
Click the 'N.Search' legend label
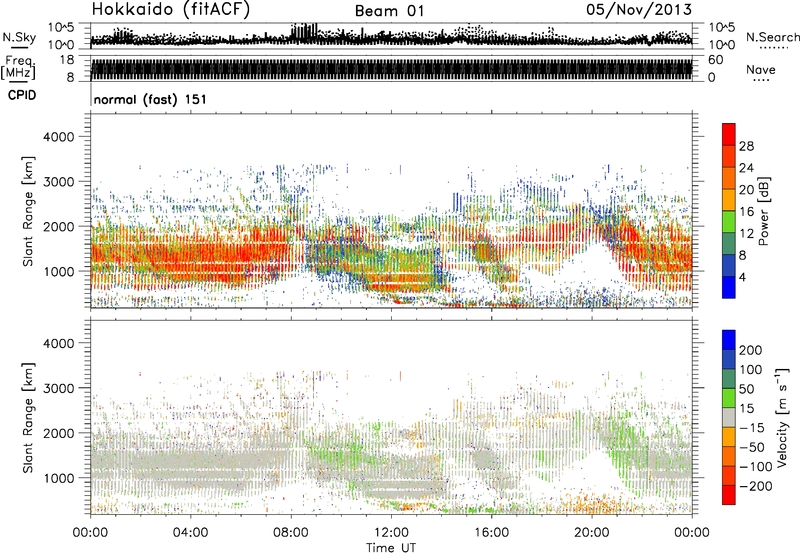tap(773, 37)
